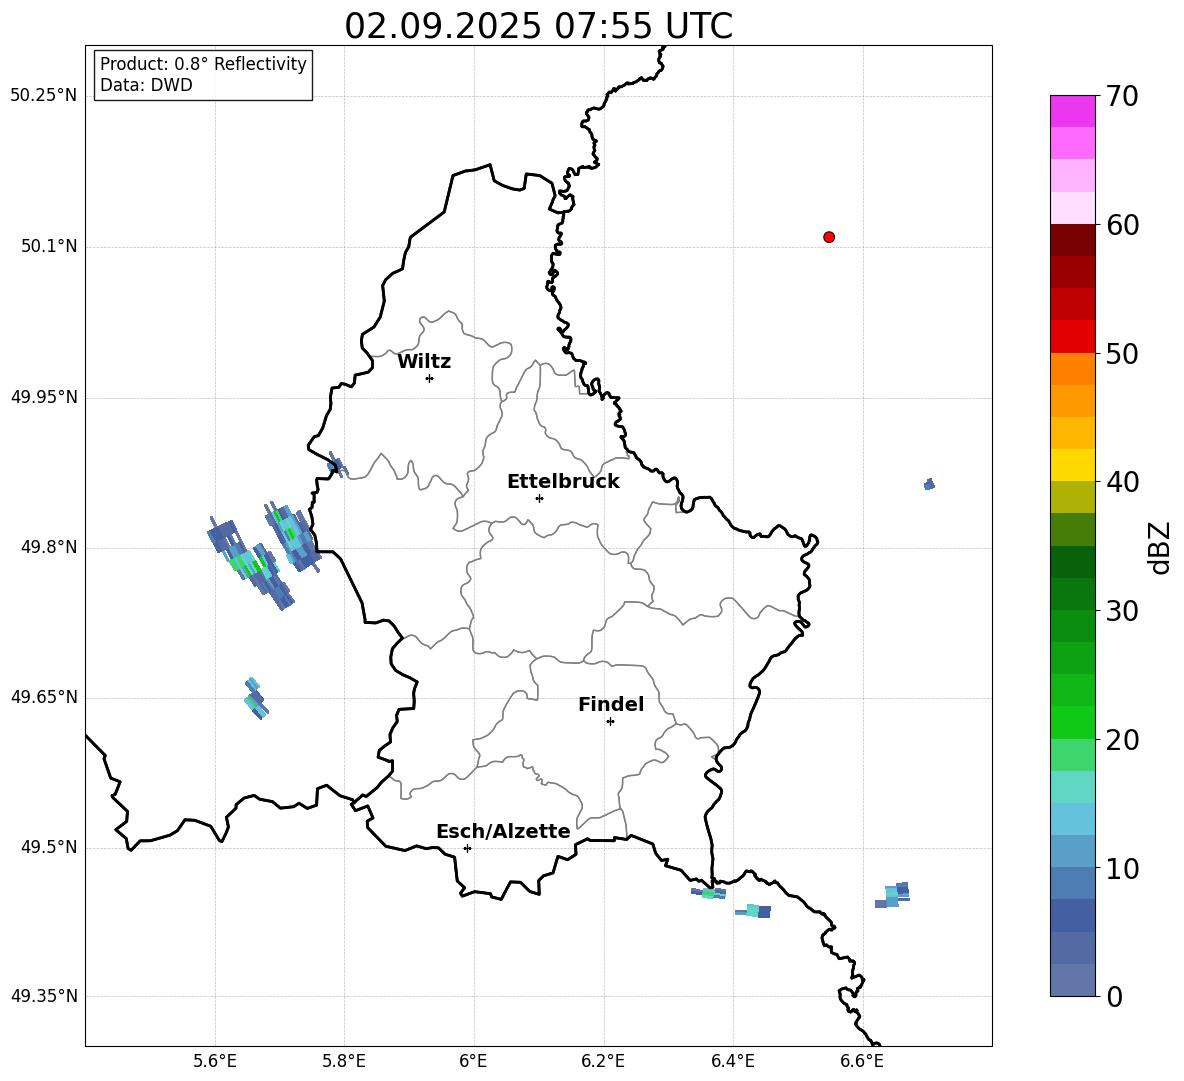Click the 6°E longitude label
The image size is (1184, 1081).
point(473,1061)
